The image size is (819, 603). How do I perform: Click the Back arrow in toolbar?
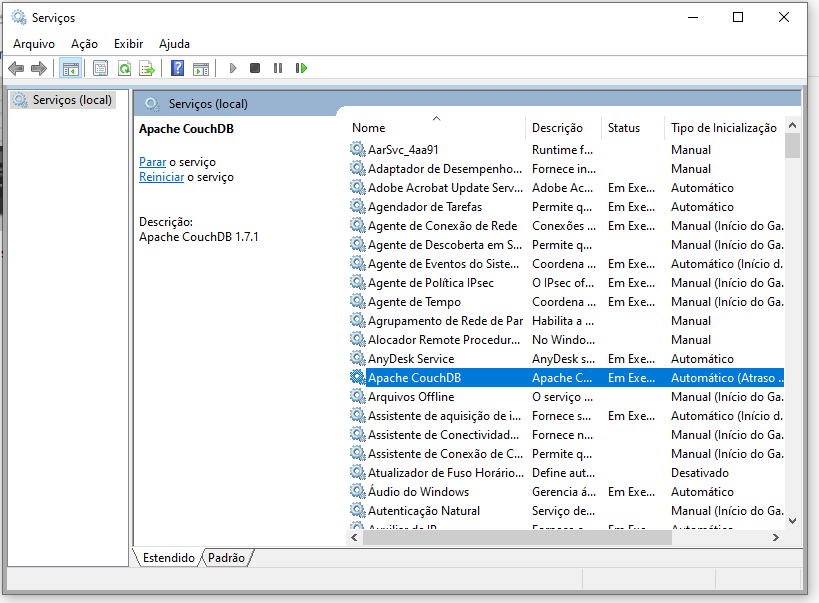[x=16, y=68]
